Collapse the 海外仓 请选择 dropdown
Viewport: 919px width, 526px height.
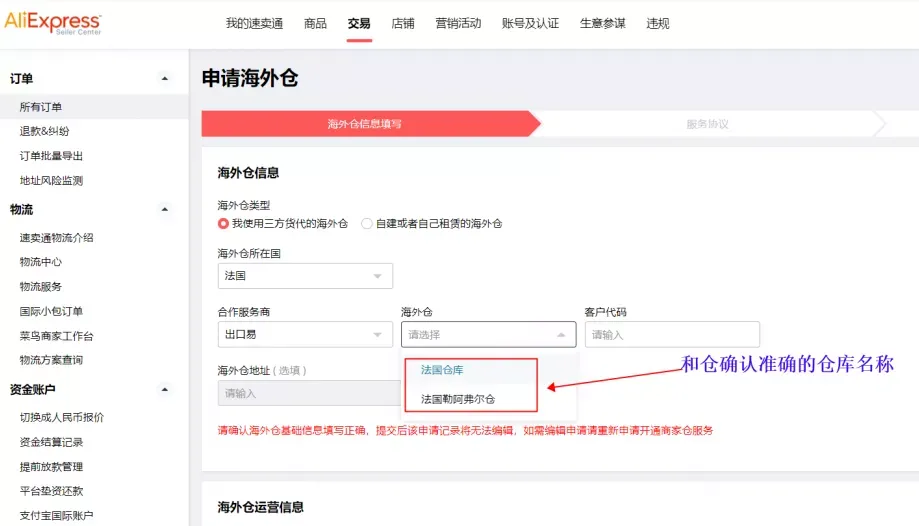point(488,334)
